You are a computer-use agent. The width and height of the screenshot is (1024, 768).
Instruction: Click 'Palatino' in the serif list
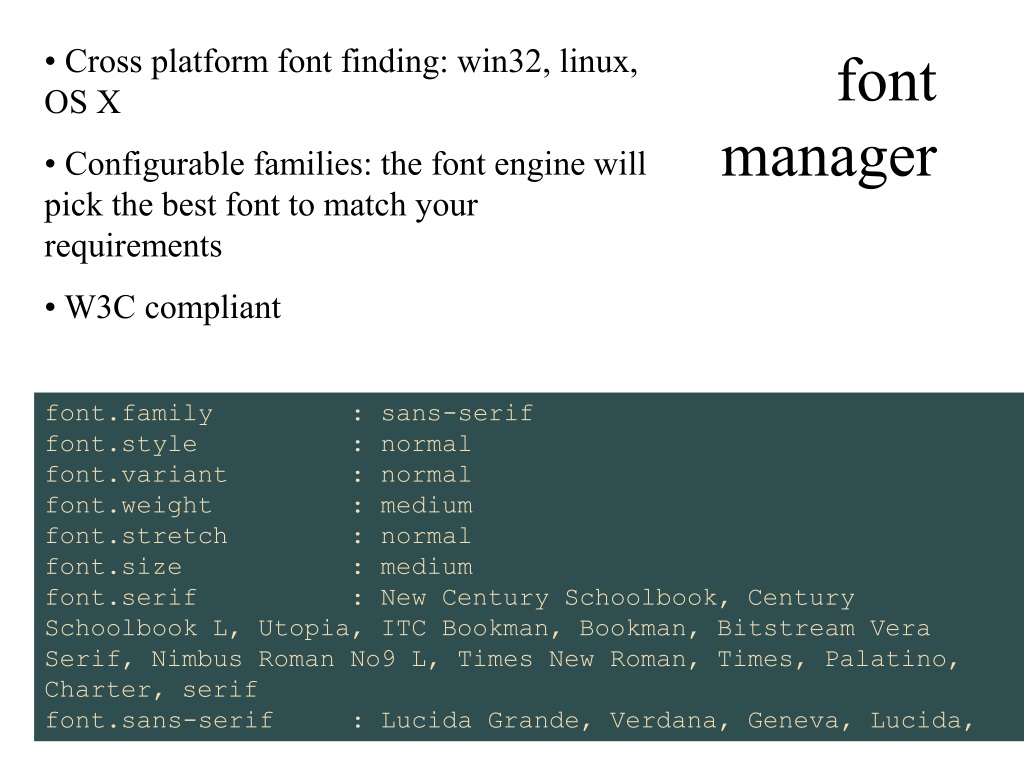tap(886, 658)
